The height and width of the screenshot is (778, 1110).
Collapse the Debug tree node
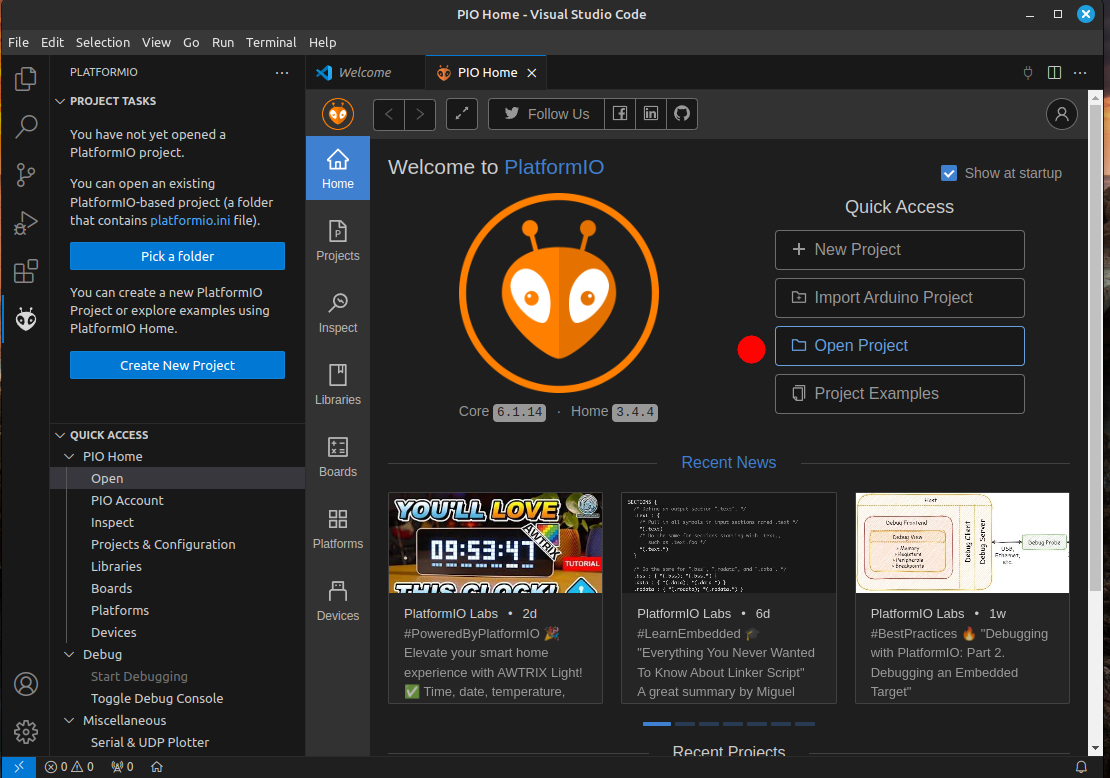pyautogui.click(x=69, y=654)
